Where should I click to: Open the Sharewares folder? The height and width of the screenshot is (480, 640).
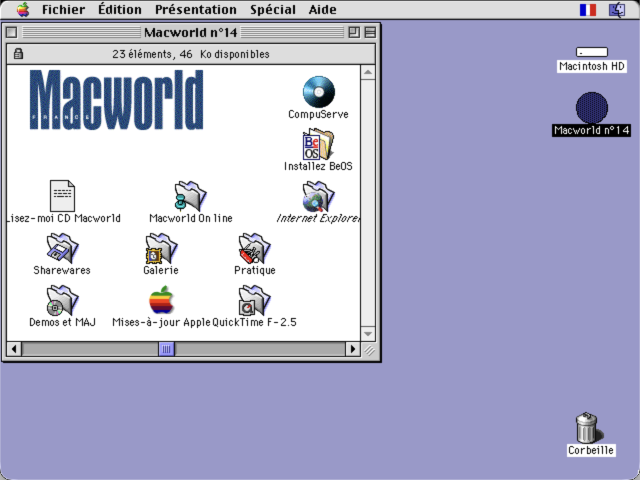tap(62, 248)
